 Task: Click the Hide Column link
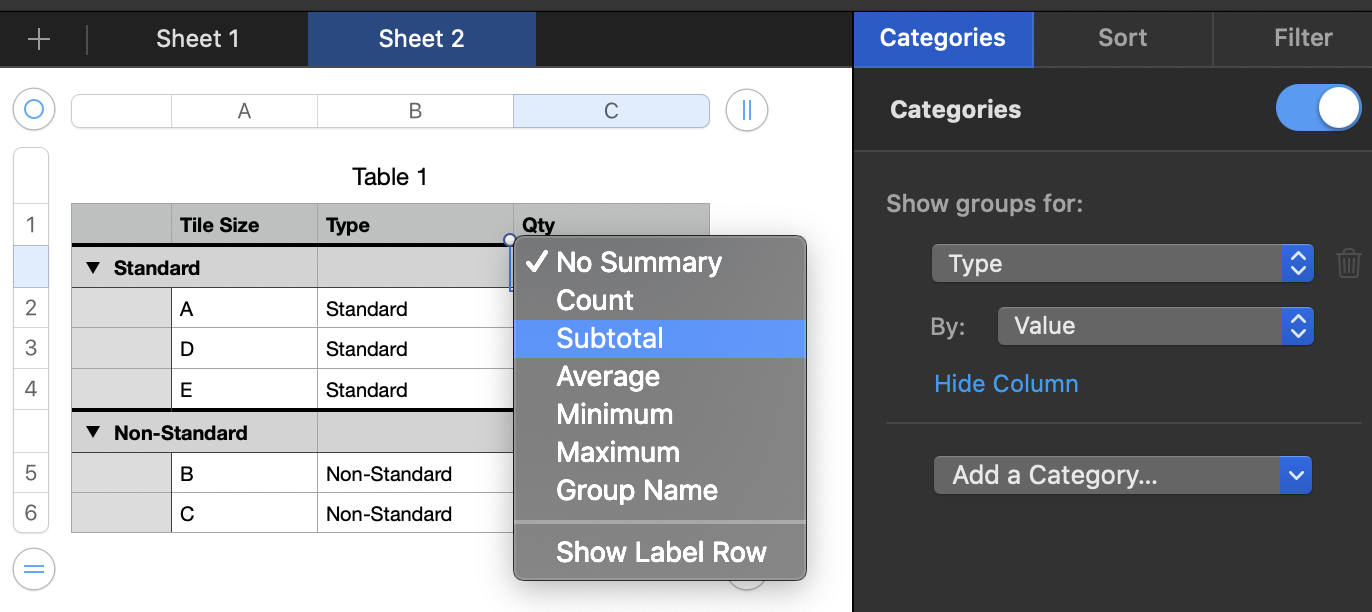pyautogui.click(x=1006, y=384)
